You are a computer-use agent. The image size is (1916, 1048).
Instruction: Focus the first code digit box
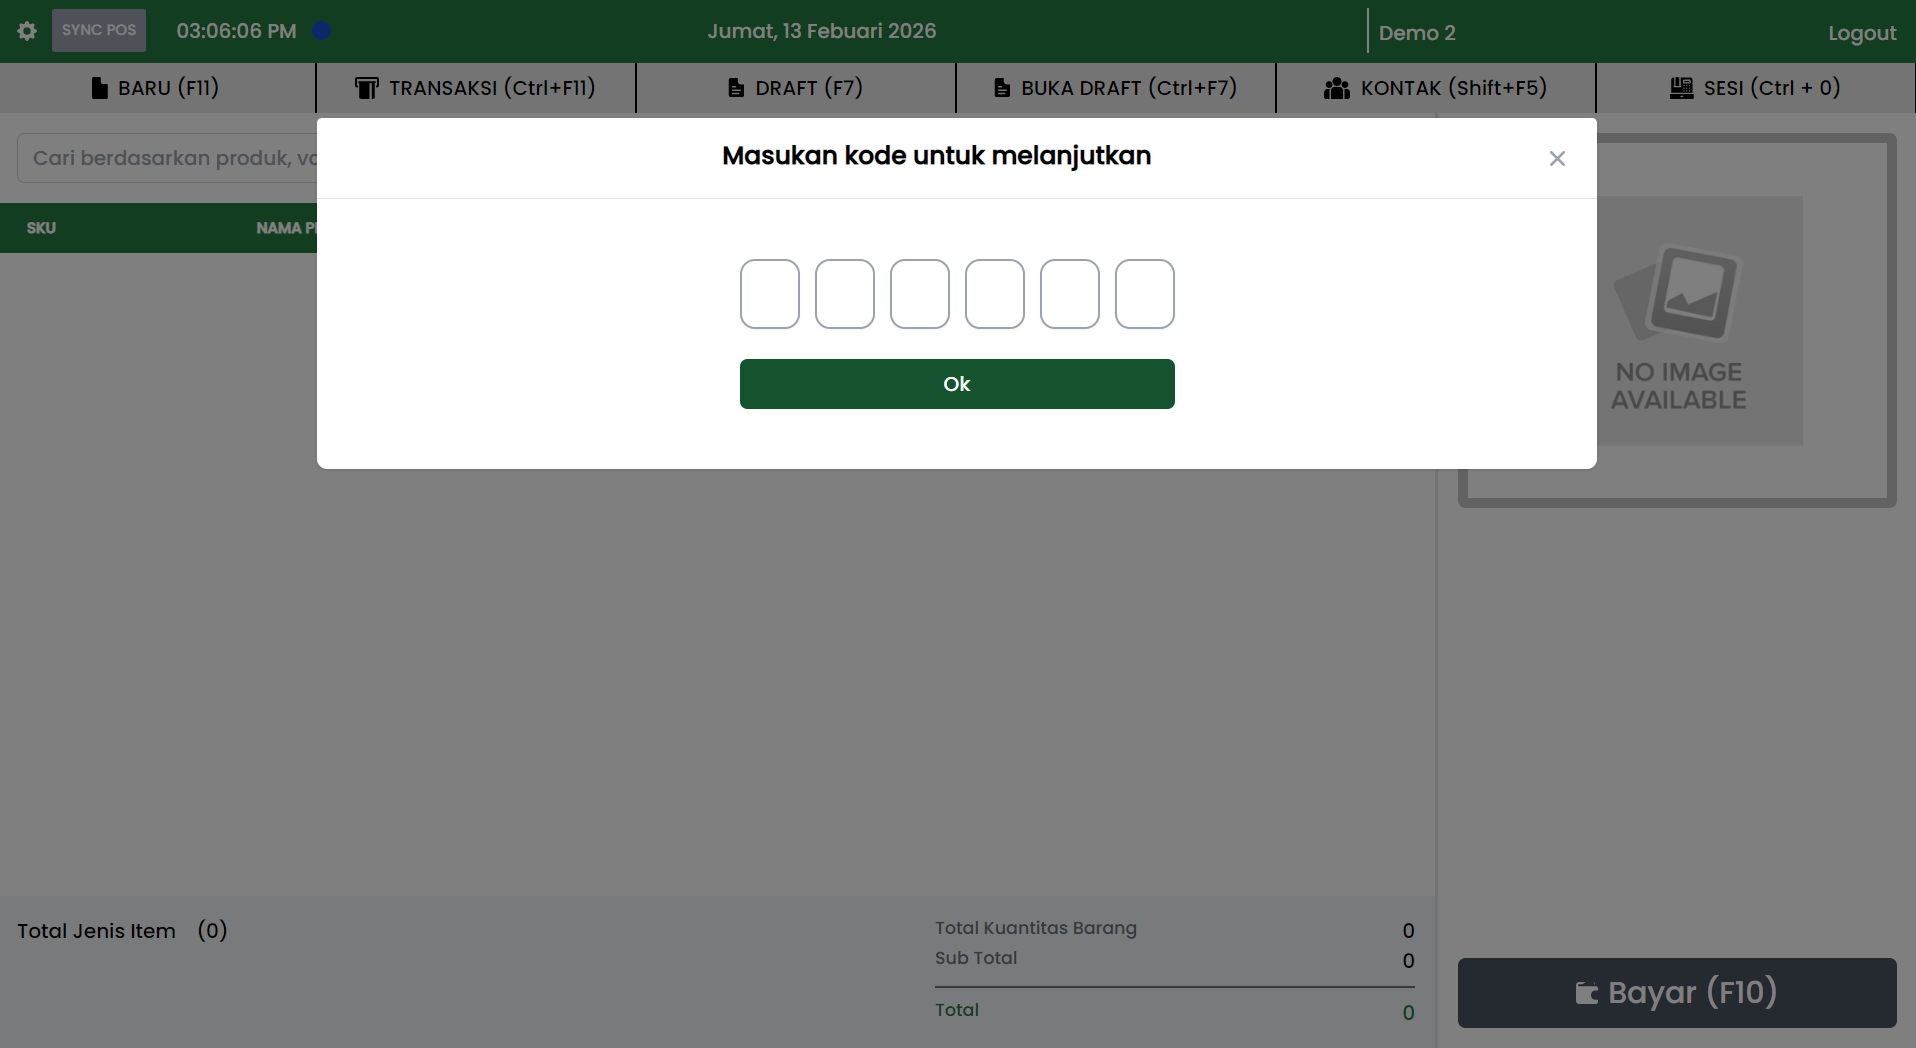click(770, 294)
